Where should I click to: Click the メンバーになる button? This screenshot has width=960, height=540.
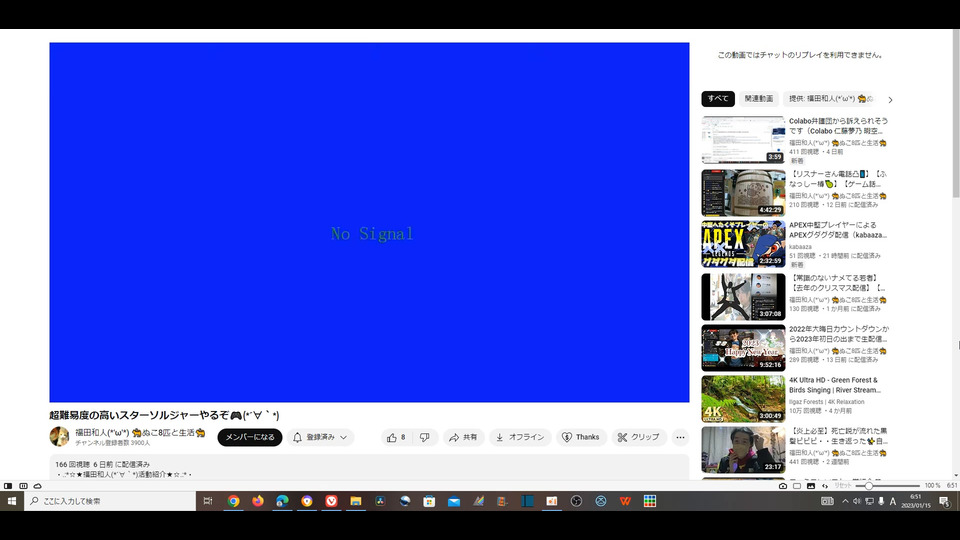(x=250, y=437)
